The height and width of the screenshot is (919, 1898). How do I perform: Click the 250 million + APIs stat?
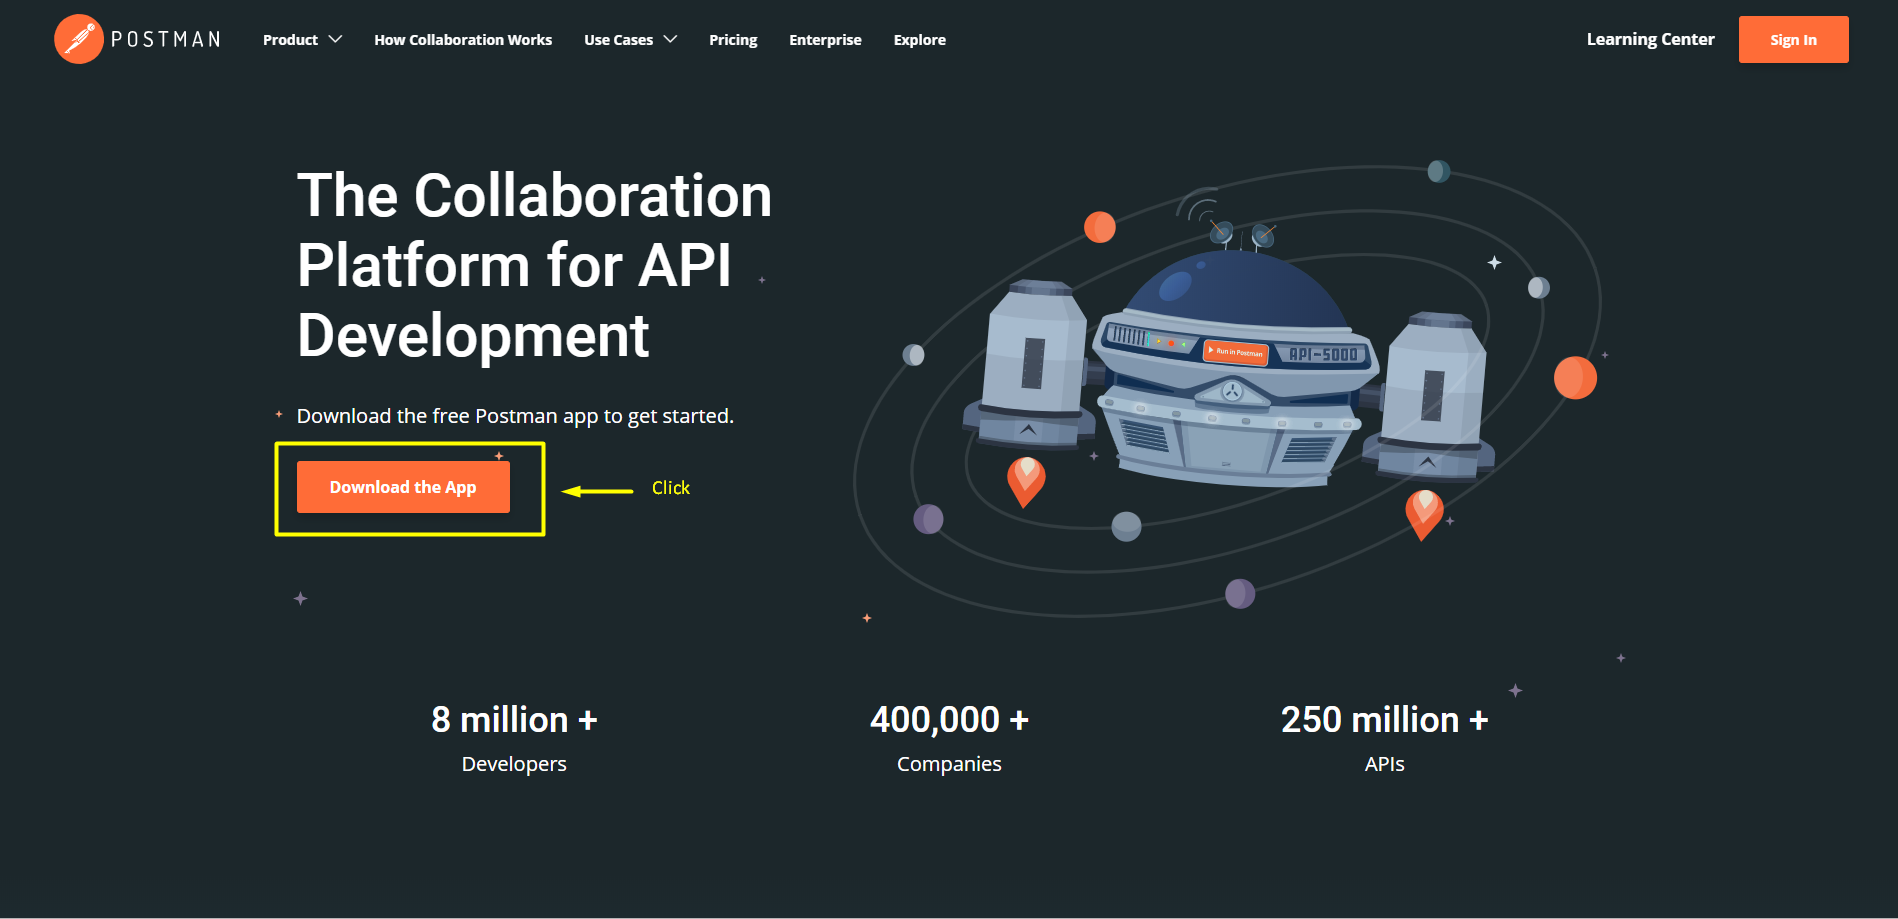coord(1384,738)
